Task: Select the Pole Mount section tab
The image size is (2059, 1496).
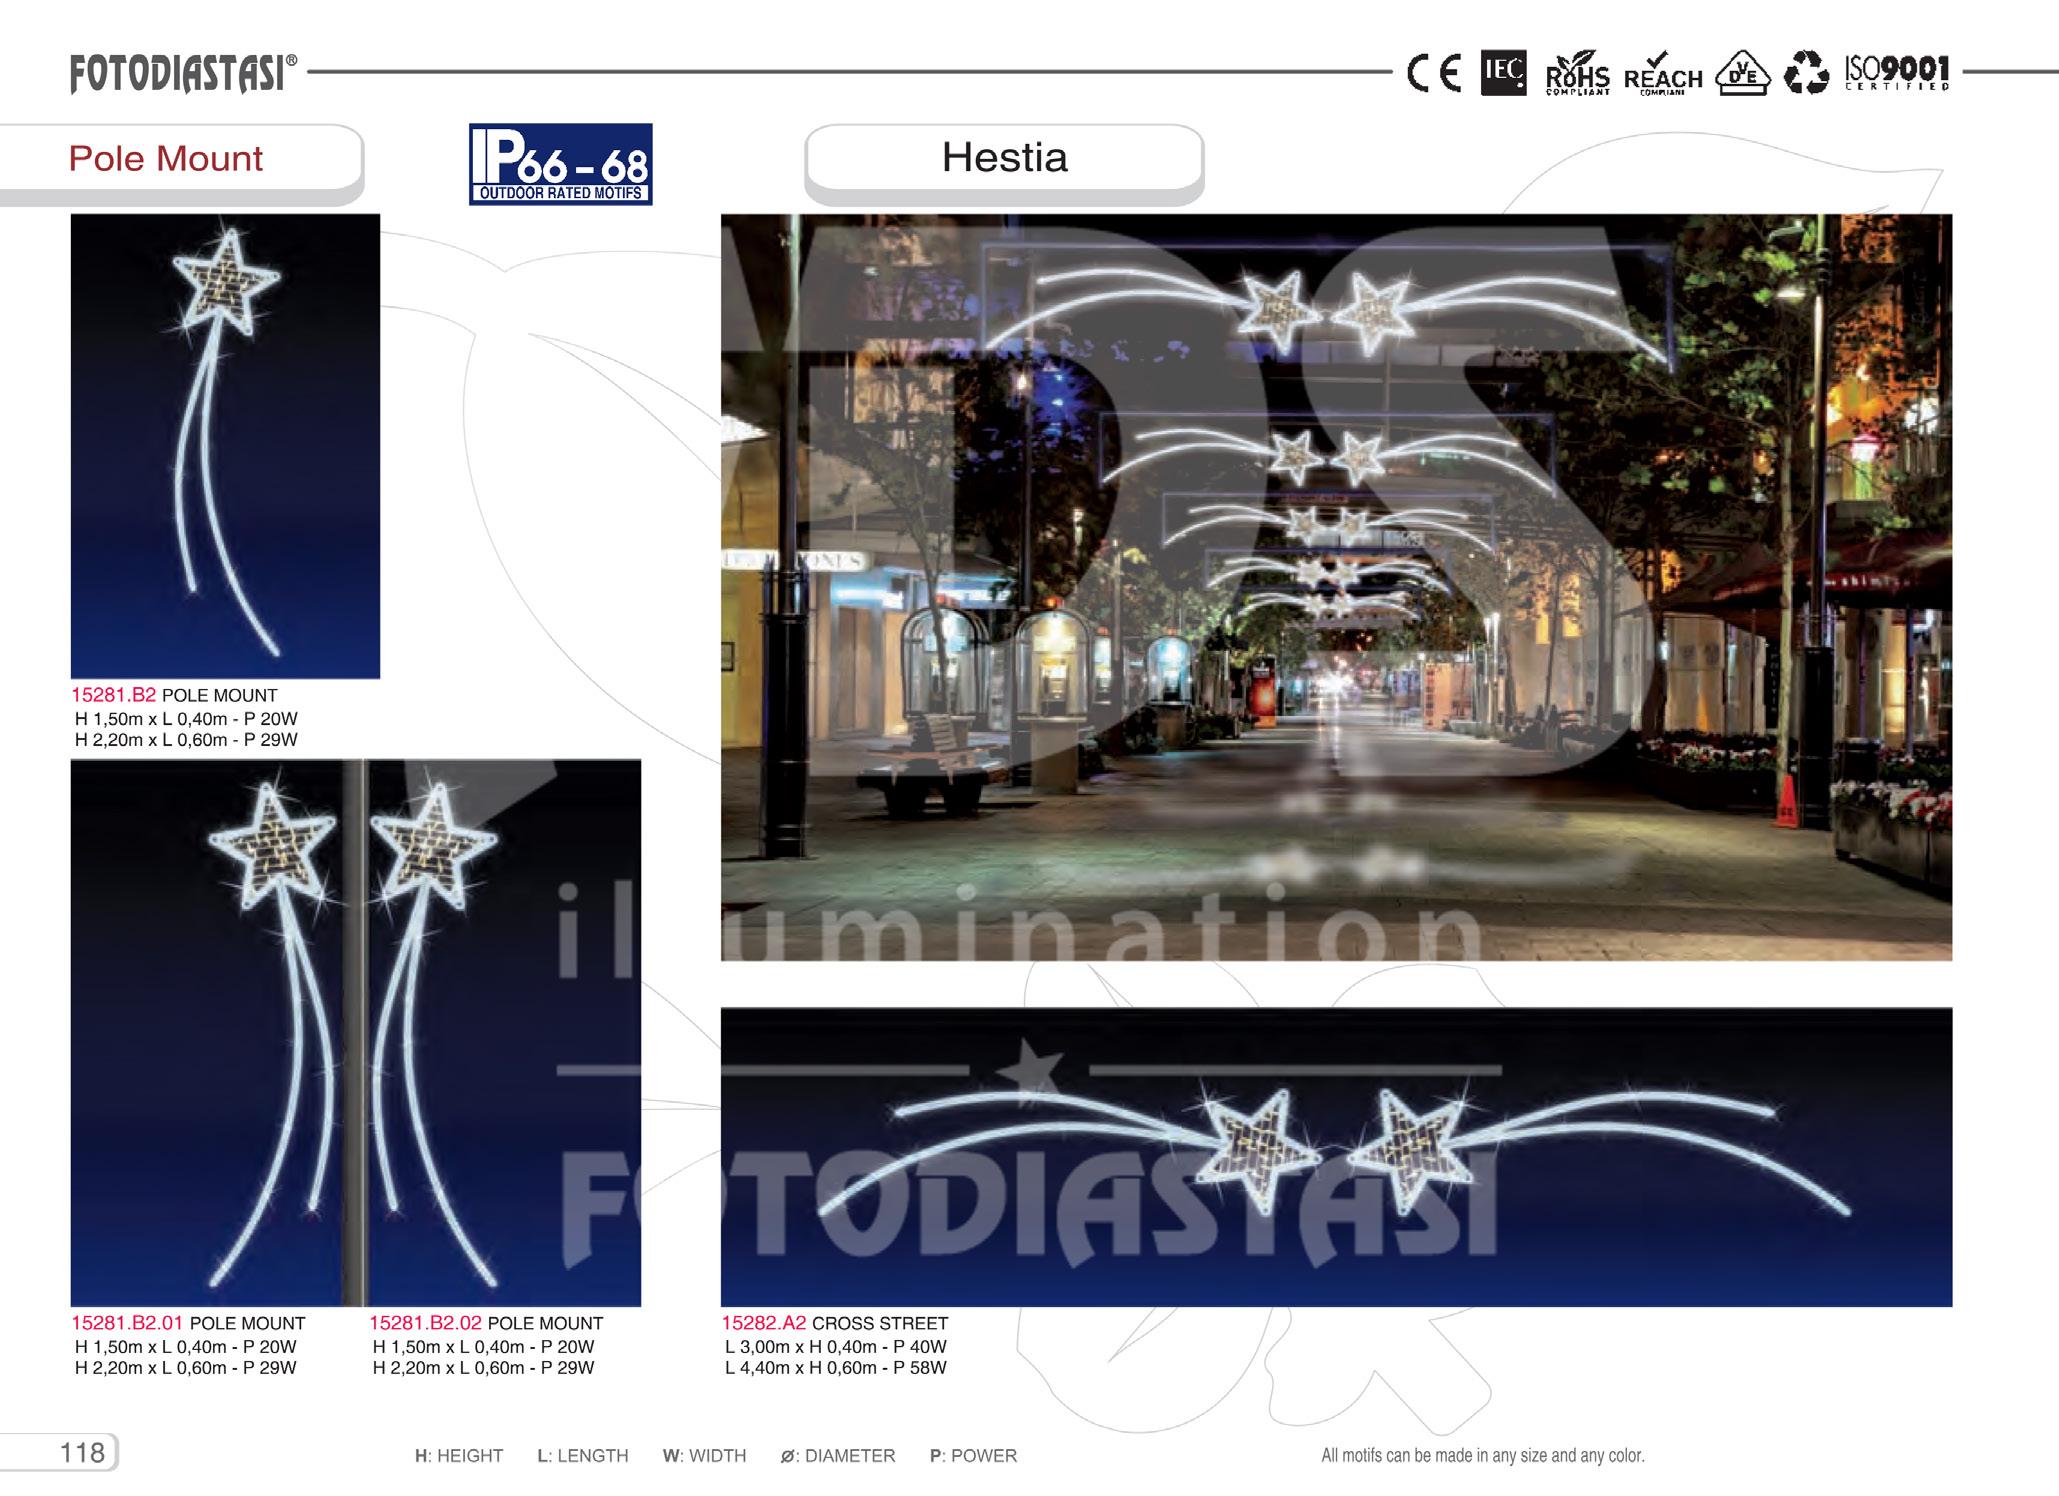Action: (x=166, y=159)
